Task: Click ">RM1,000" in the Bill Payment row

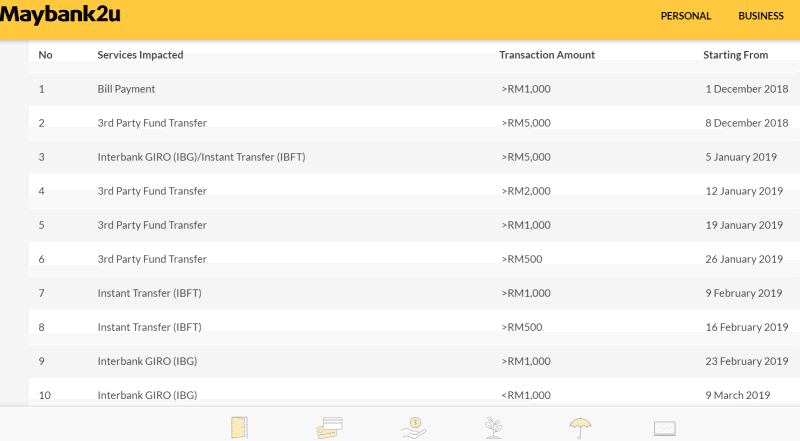Action: pos(526,89)
